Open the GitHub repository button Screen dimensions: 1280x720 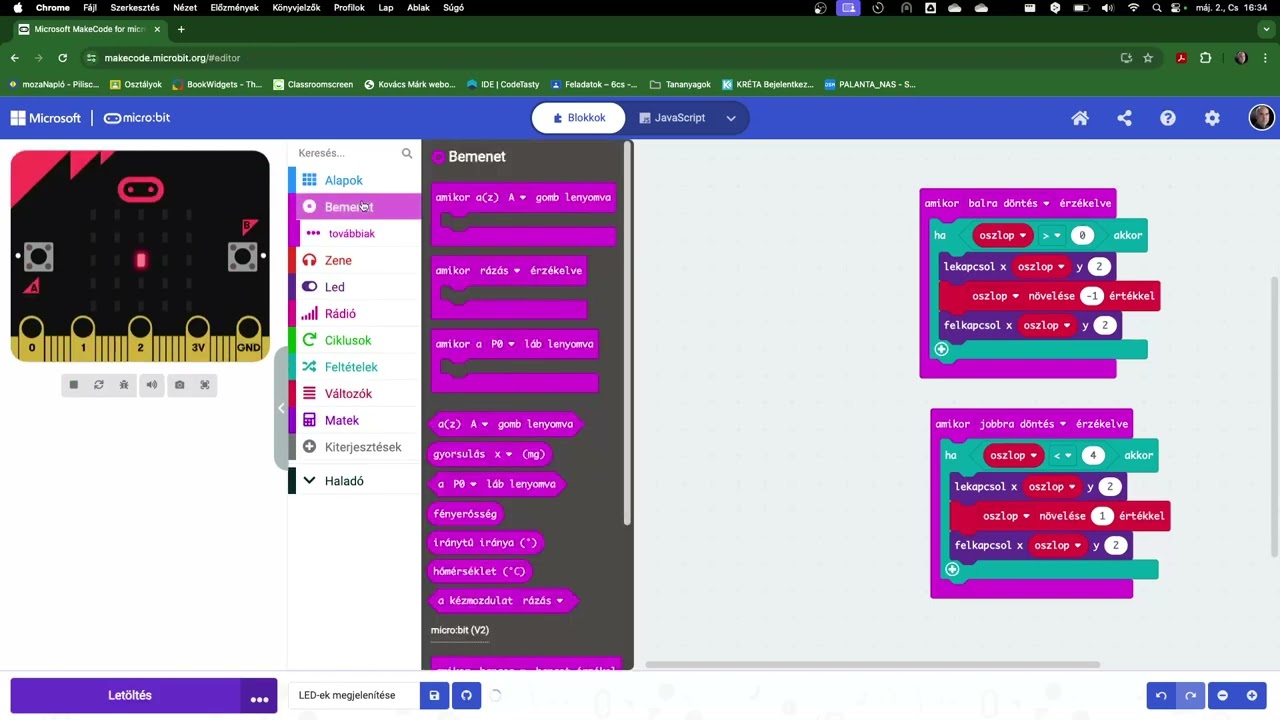[466, 695]
